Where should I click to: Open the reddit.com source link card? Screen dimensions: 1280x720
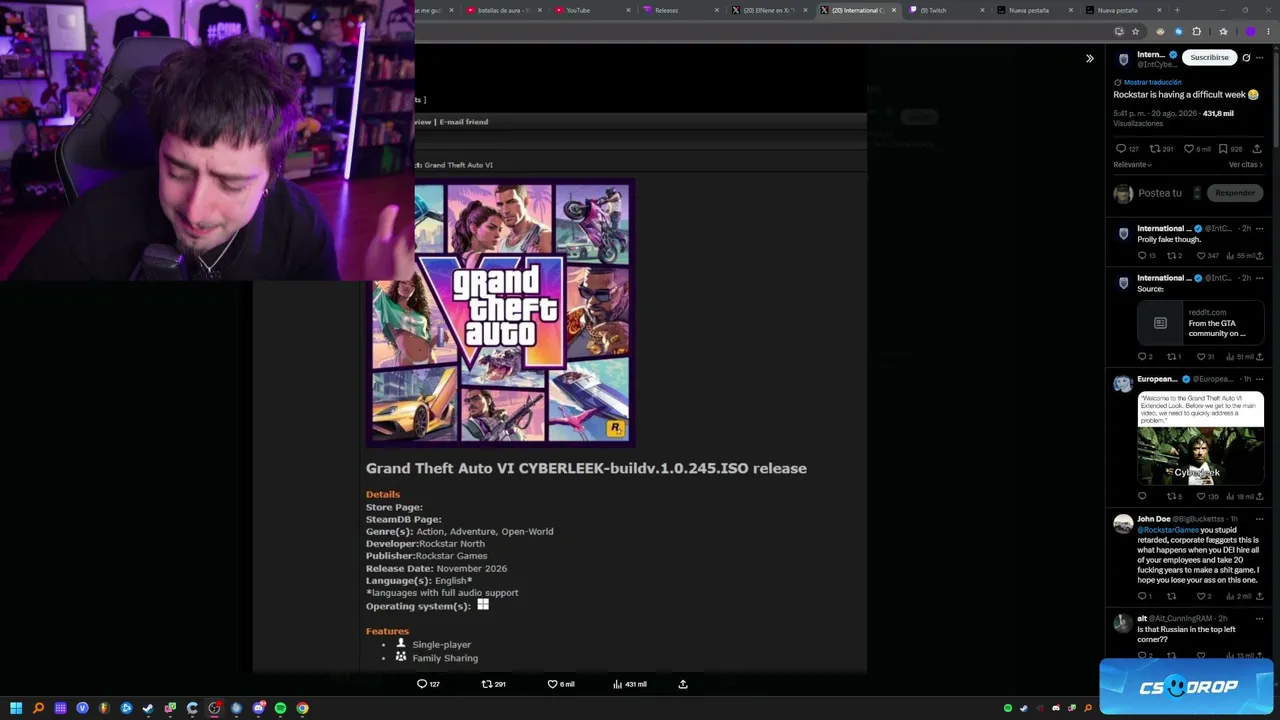[x=1200, y=323]
